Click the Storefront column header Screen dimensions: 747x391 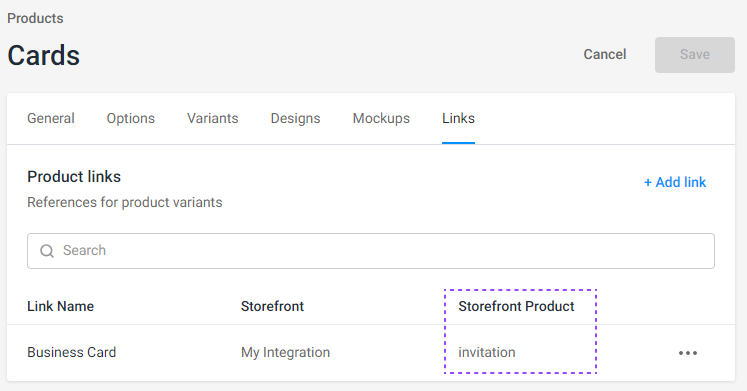[272, 306]
